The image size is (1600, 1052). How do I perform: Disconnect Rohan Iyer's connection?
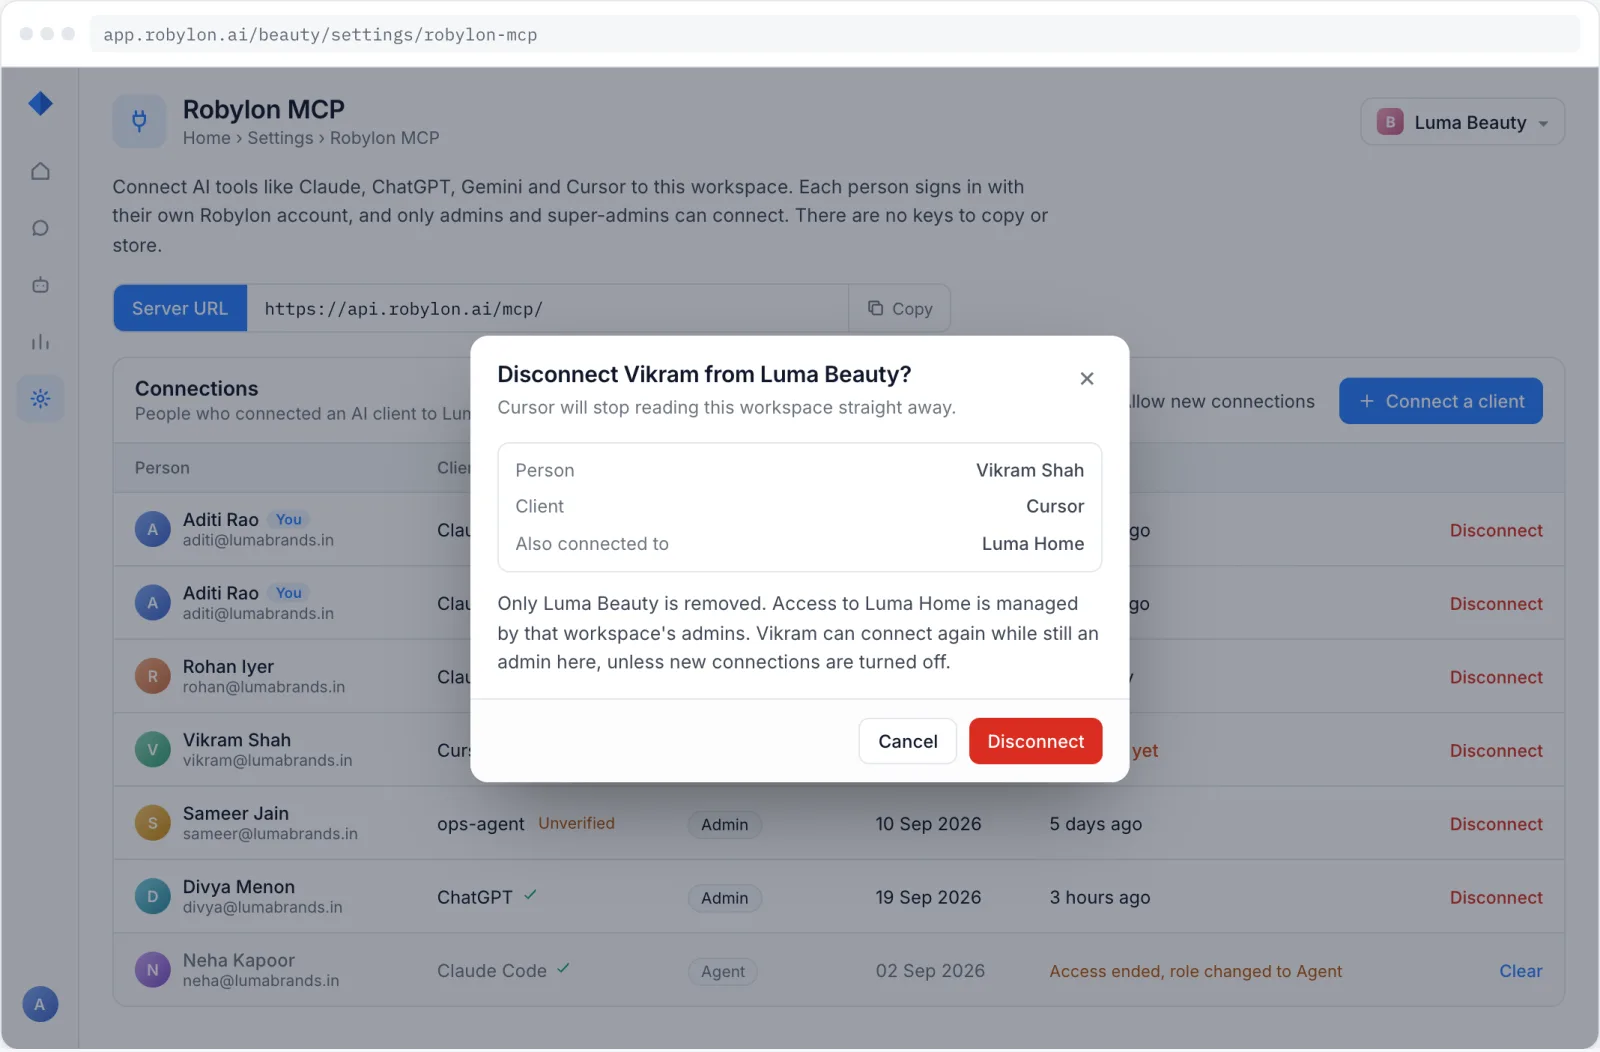point(1496,677)
